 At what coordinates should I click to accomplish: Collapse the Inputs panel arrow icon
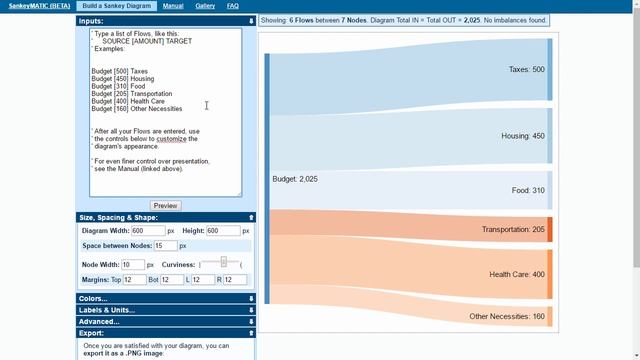[251, 21]
